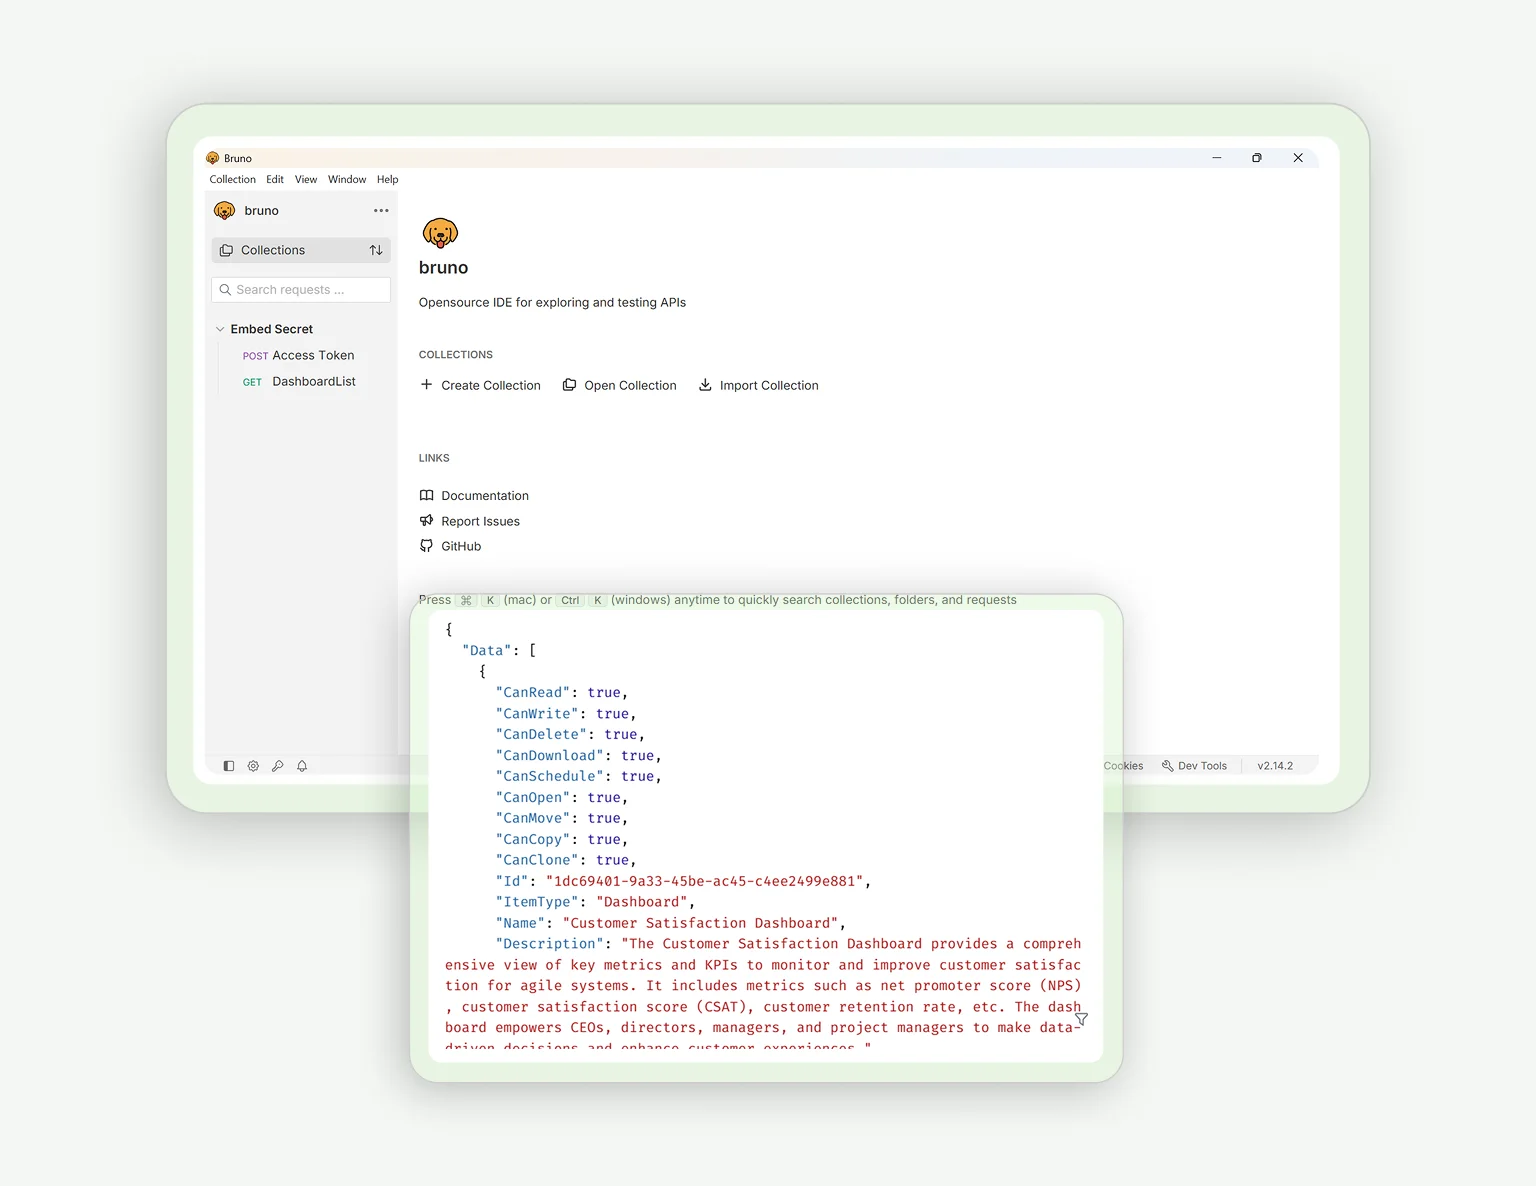This screenshot has height=1186, width=1536.
Task: Click the key icon in the status bar
Action: pyautogui.click(x=277, y=766)
